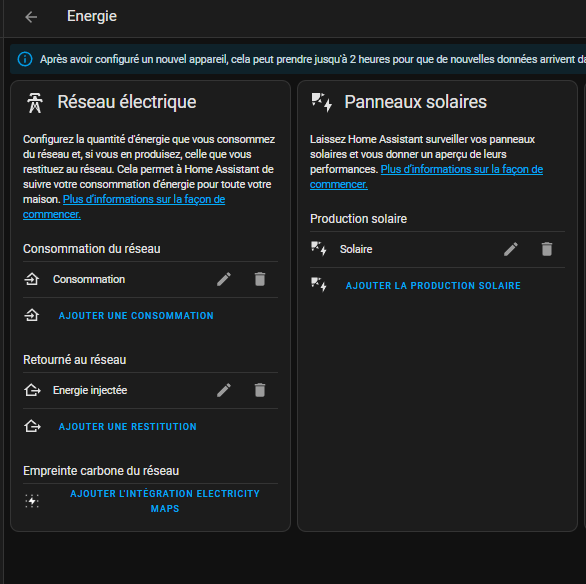Image resolution: width=586 pixels, height=584 pixels.
Task: Open the grid 'Plus d'informations' link
Action: click(x=124, y=207)
